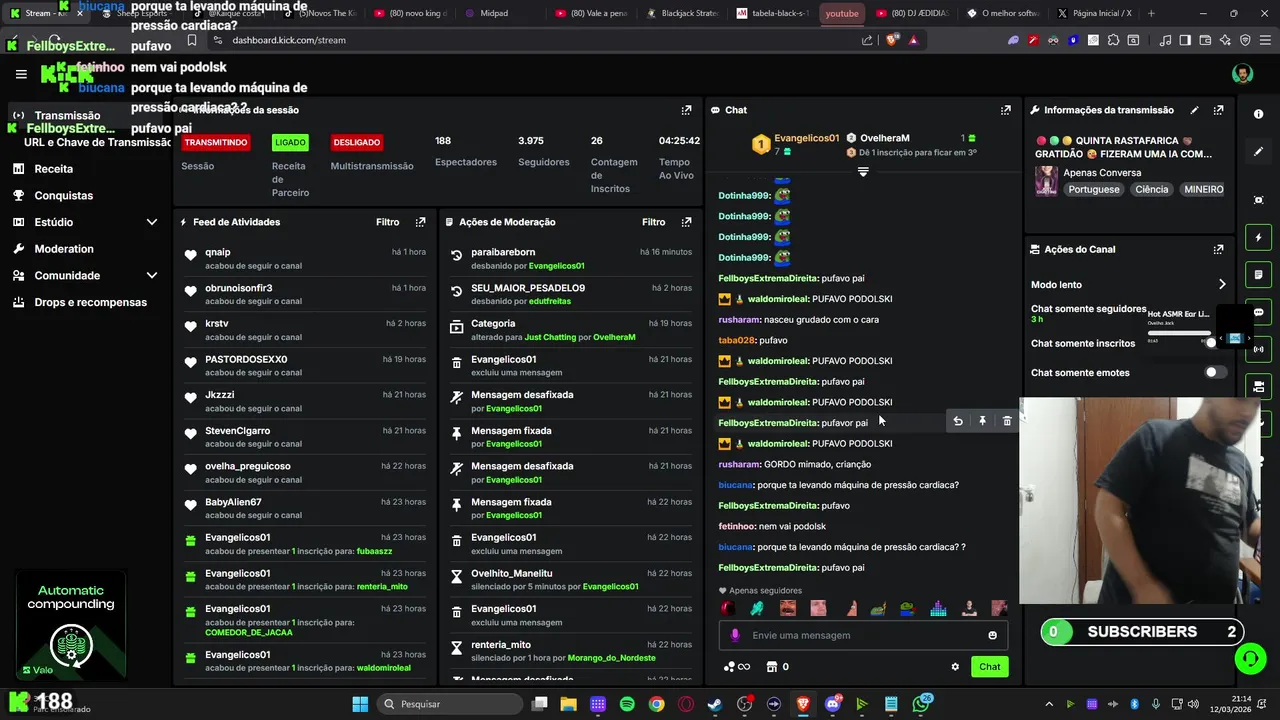
Task: Click the Brave shields icon in address bar
Action: pos(893,40)
